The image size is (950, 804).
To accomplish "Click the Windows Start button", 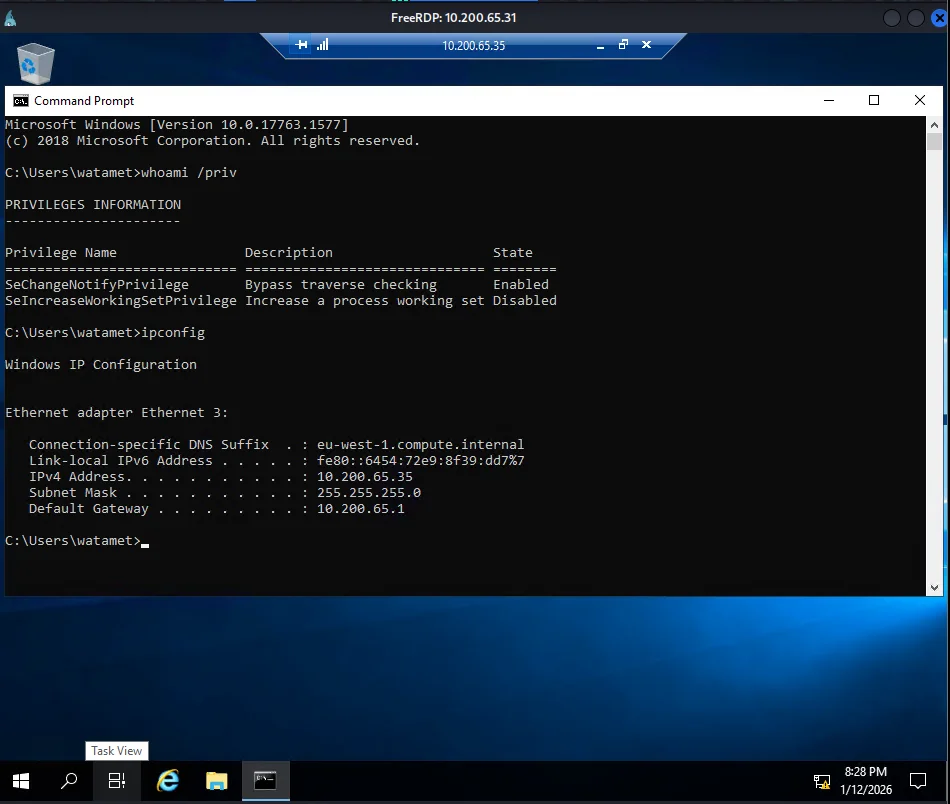I will [20, 781].
